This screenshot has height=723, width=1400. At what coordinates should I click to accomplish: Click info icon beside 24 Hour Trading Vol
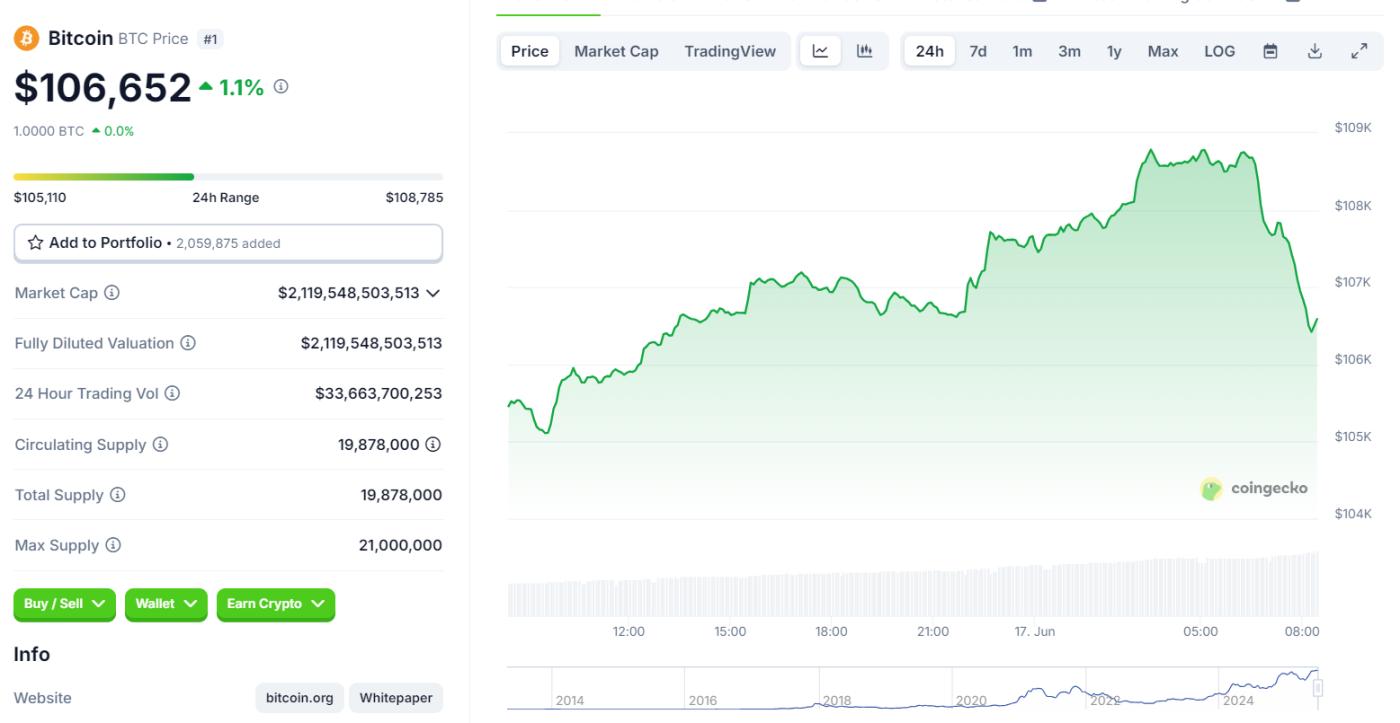pos(172,394)
